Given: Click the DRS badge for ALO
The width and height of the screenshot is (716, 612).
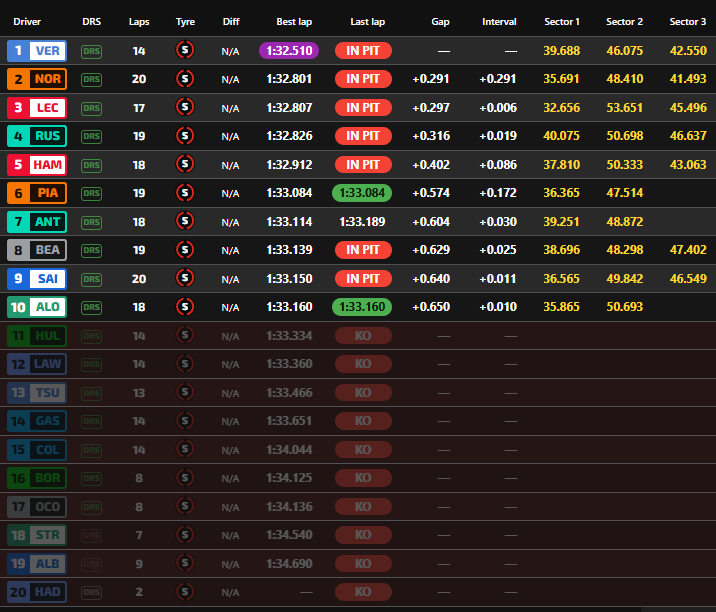Looking at the screenshot, I should tap(92, 307).
